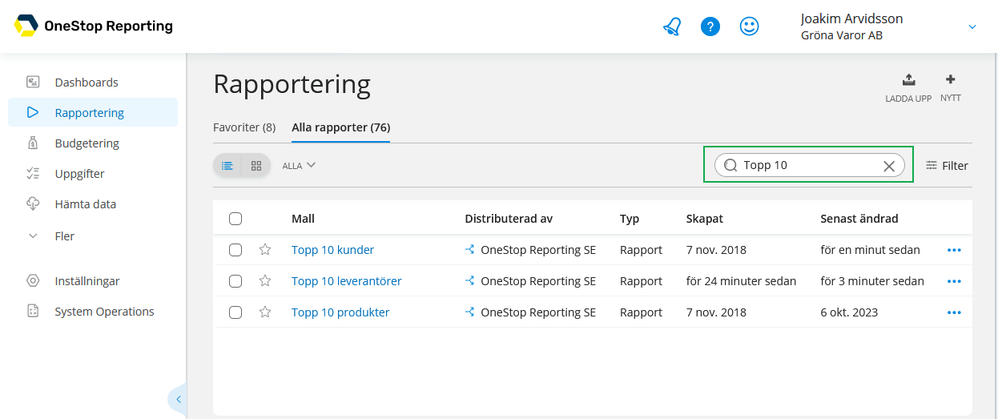Click the LADDA UPP upload button
This screenshot has height=419, width=998.
[908, 88]
